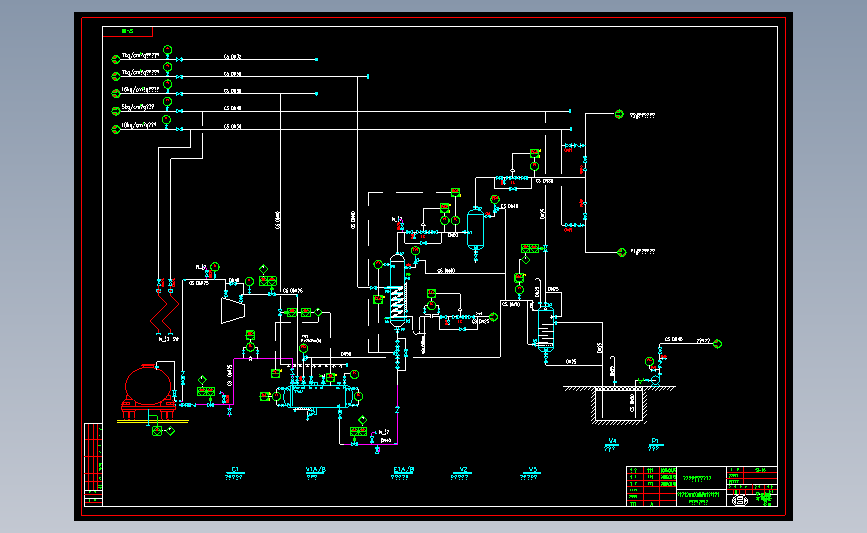Select the title block at bottom right

tap(702, 486)
